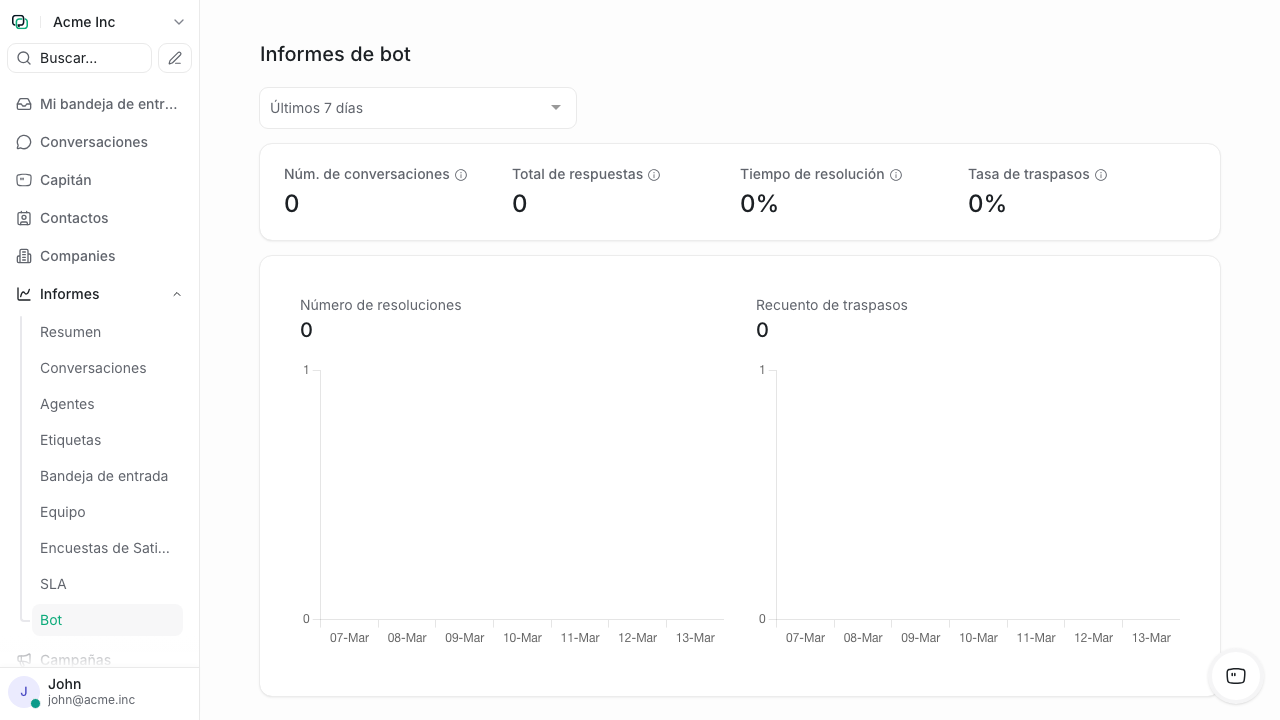Click the info icon next to Tiempo de resolución
The image size is (1280, 720).
pyautogui.click(x=896, y=174)
